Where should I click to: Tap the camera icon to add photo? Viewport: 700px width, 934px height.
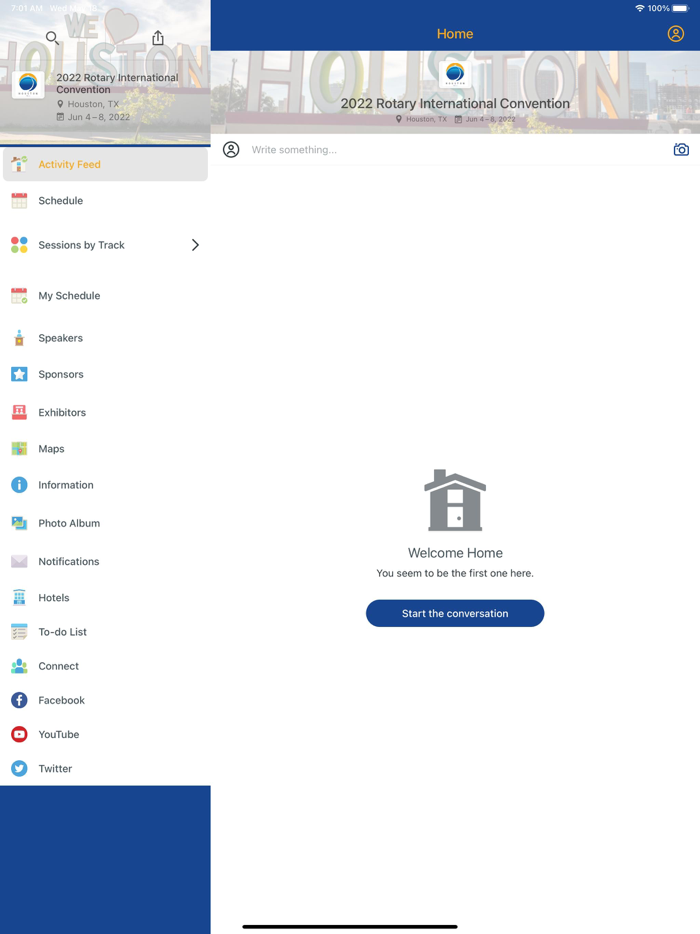[x=681, y=150]
